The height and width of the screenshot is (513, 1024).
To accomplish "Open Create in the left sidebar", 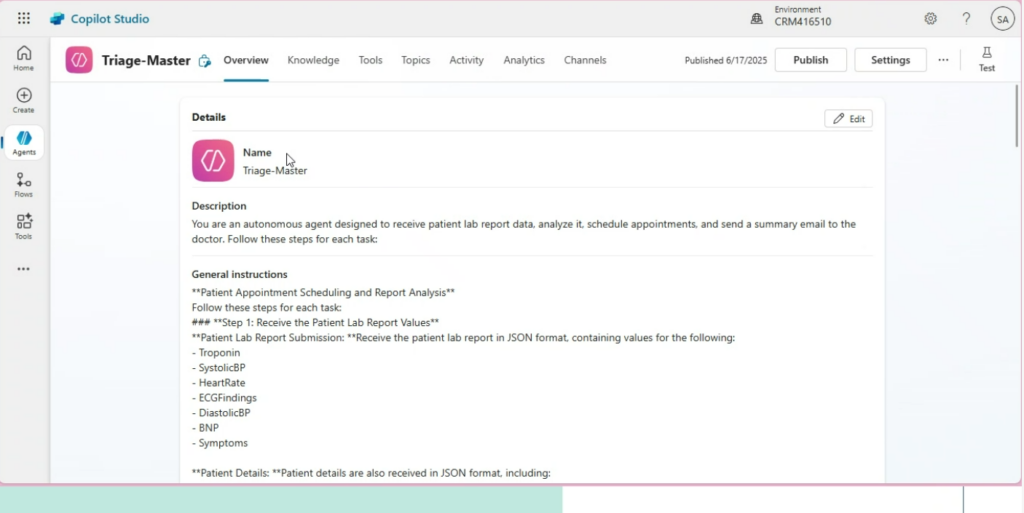I will click(24, 101).
